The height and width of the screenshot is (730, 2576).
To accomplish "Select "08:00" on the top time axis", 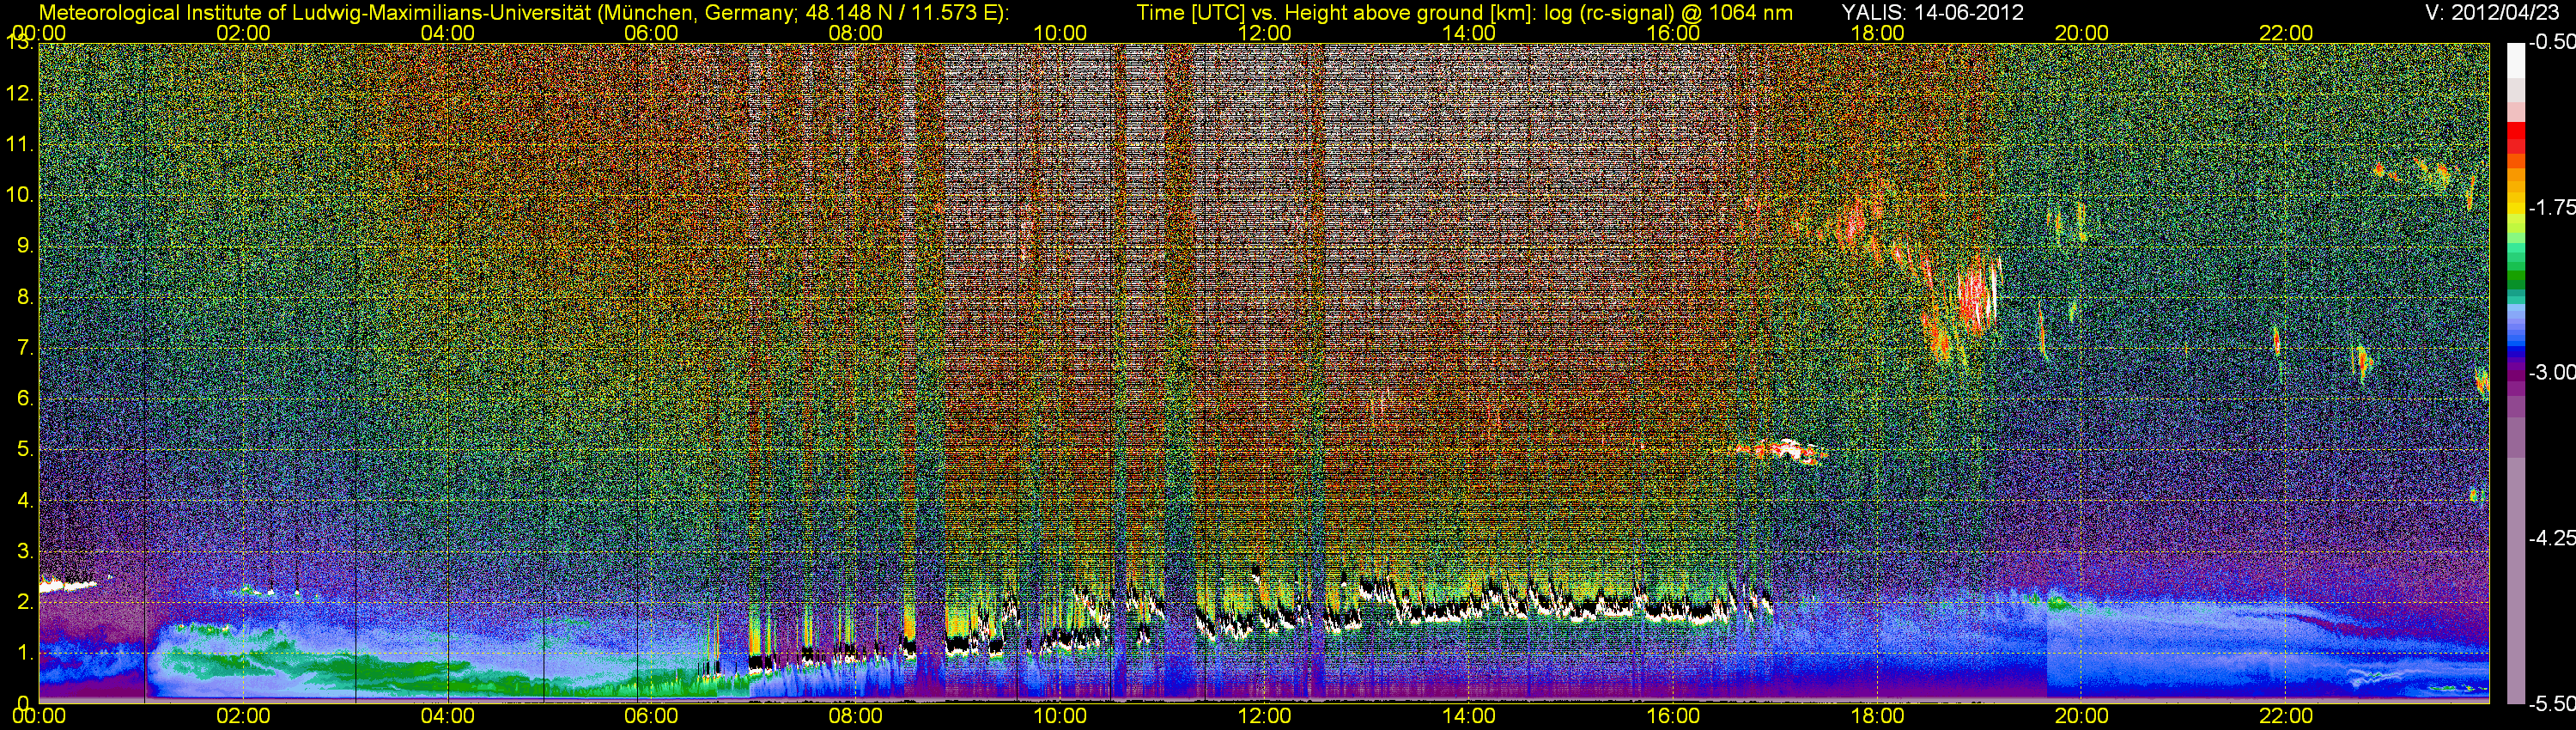I will 856,33.
